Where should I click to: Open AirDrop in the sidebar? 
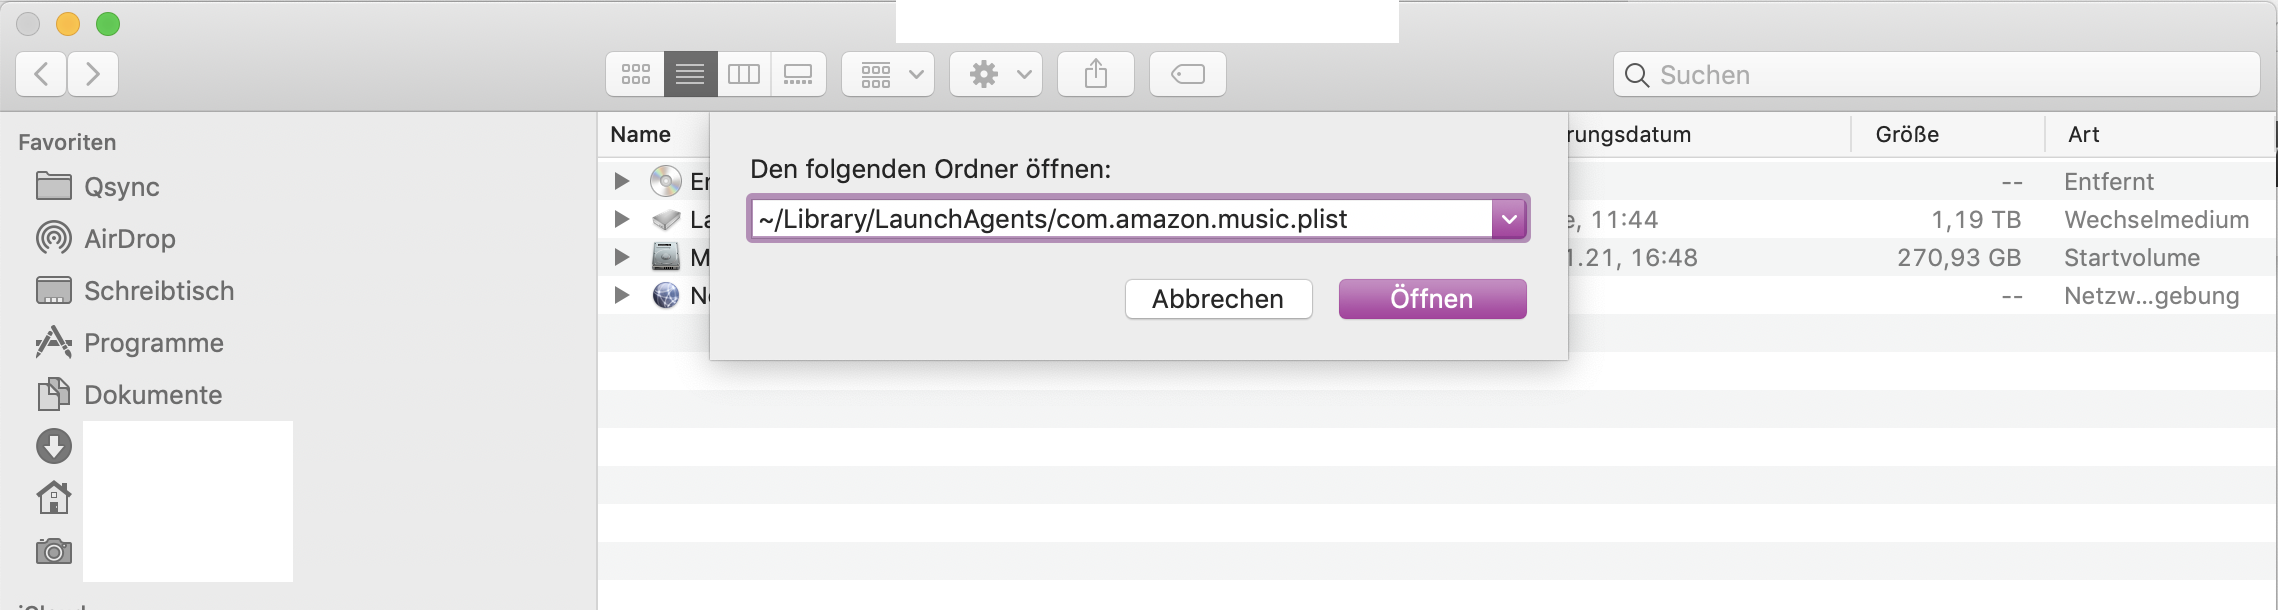point(129,239)
